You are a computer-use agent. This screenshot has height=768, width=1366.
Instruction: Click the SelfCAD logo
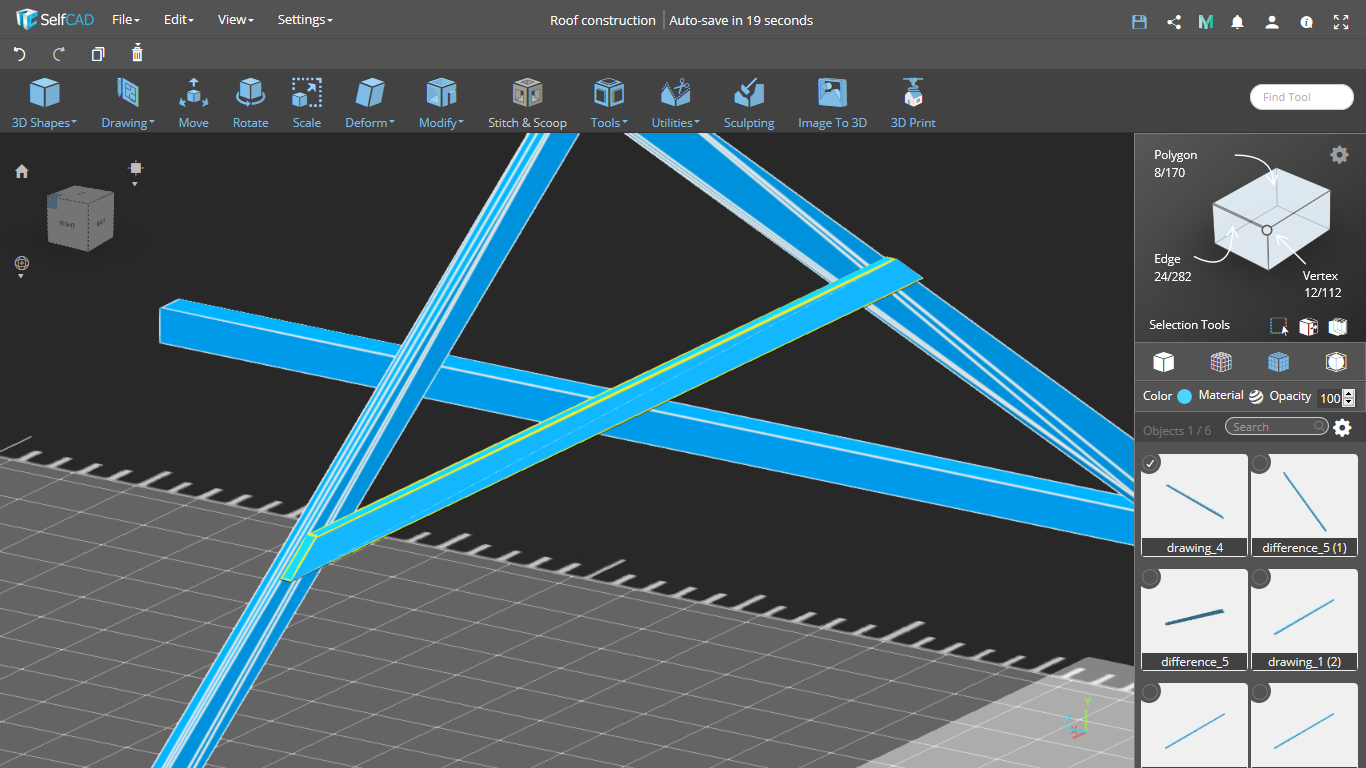pos(54,20)
